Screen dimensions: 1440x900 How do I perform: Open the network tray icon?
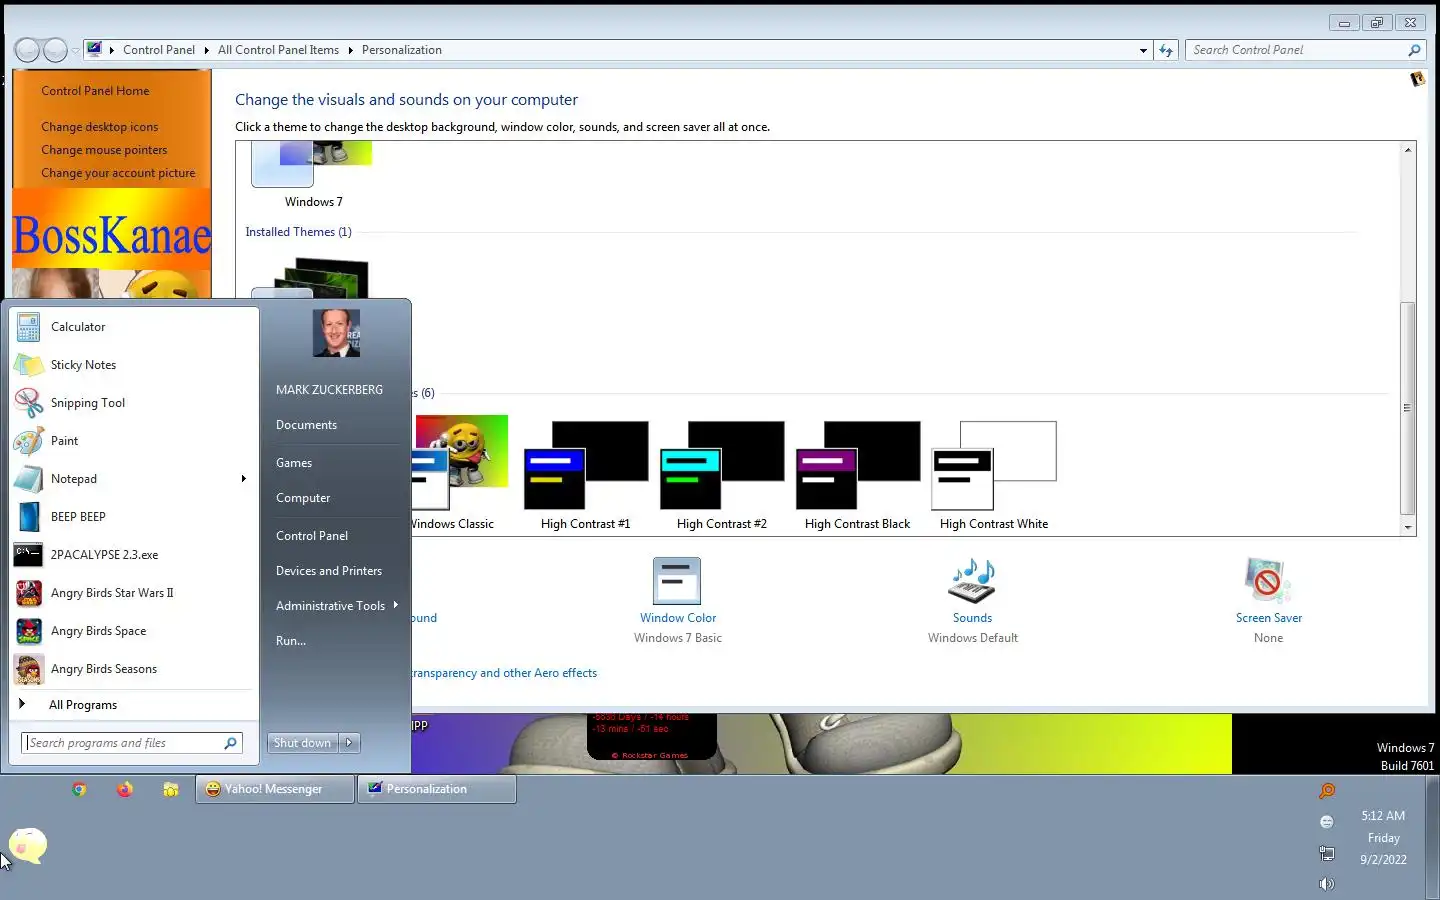pyautogui.click(x=1327, y=853)
